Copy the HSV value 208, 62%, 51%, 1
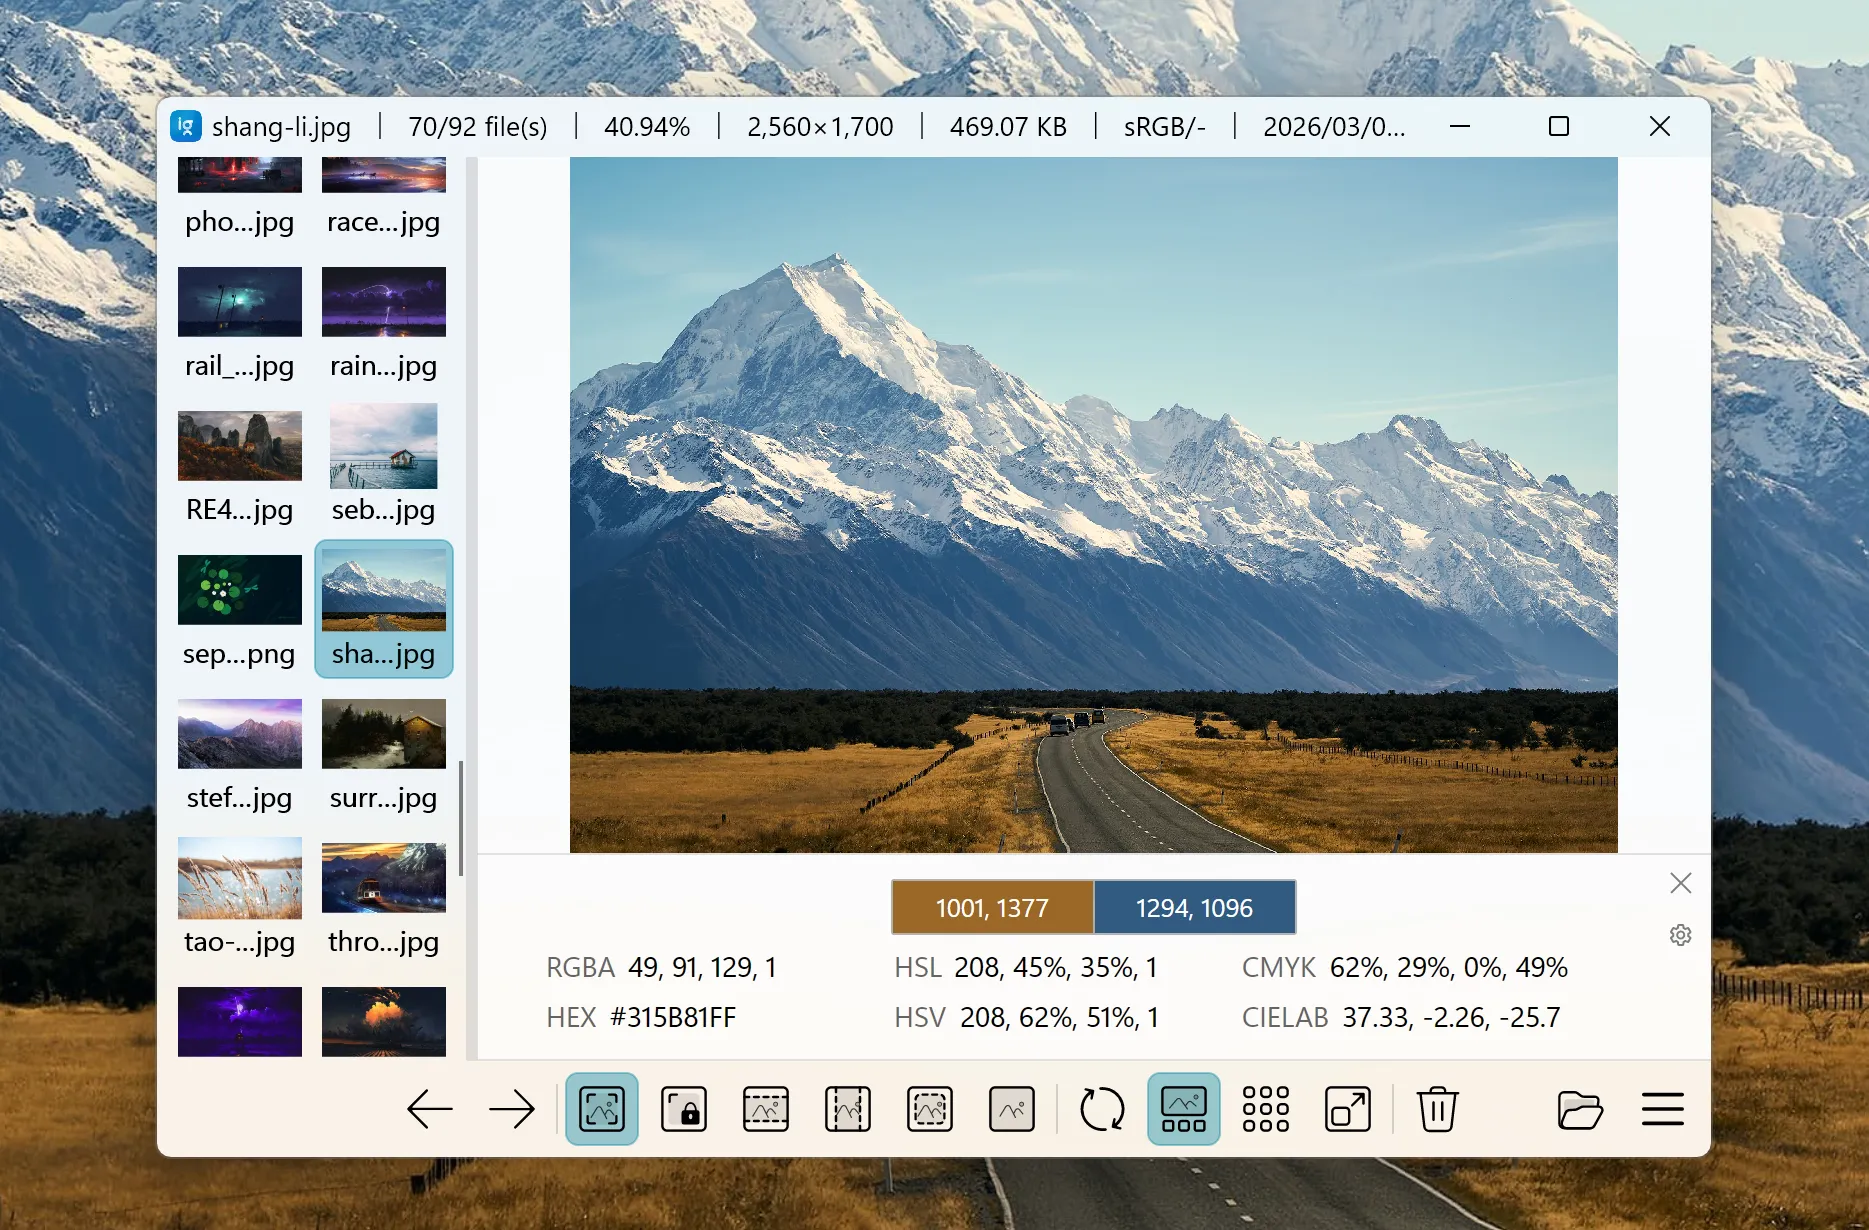This screenshot has height=1230, width=1869. (x=1060, y=1017)
